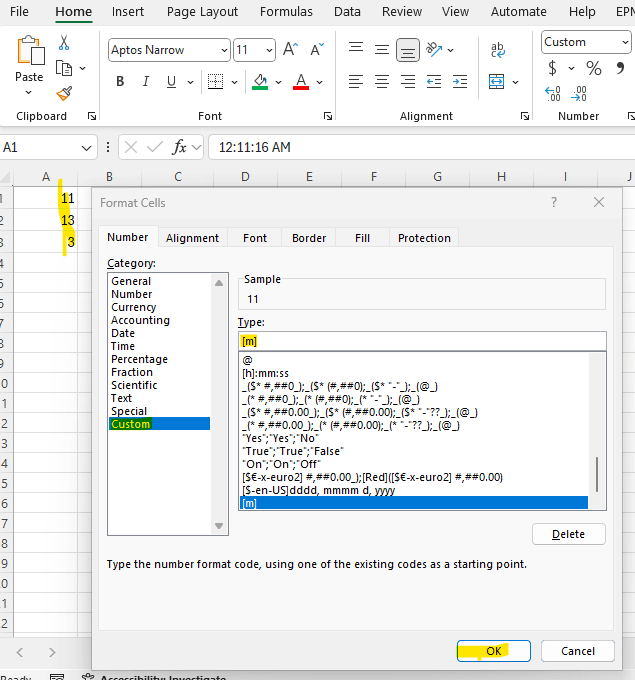
Task: Open the font size dropdown
Action: tap(269, 50)
